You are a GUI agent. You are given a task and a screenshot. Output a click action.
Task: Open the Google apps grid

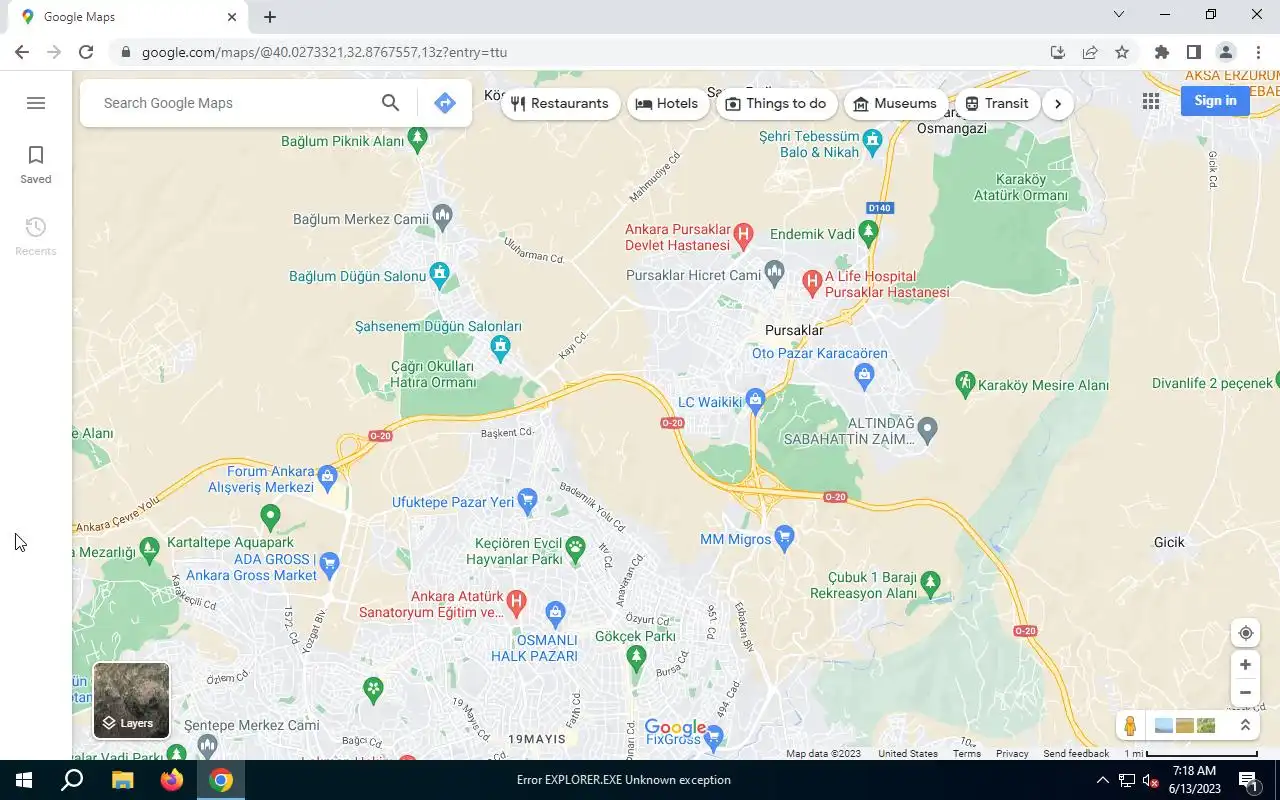tap(1151, 101)
